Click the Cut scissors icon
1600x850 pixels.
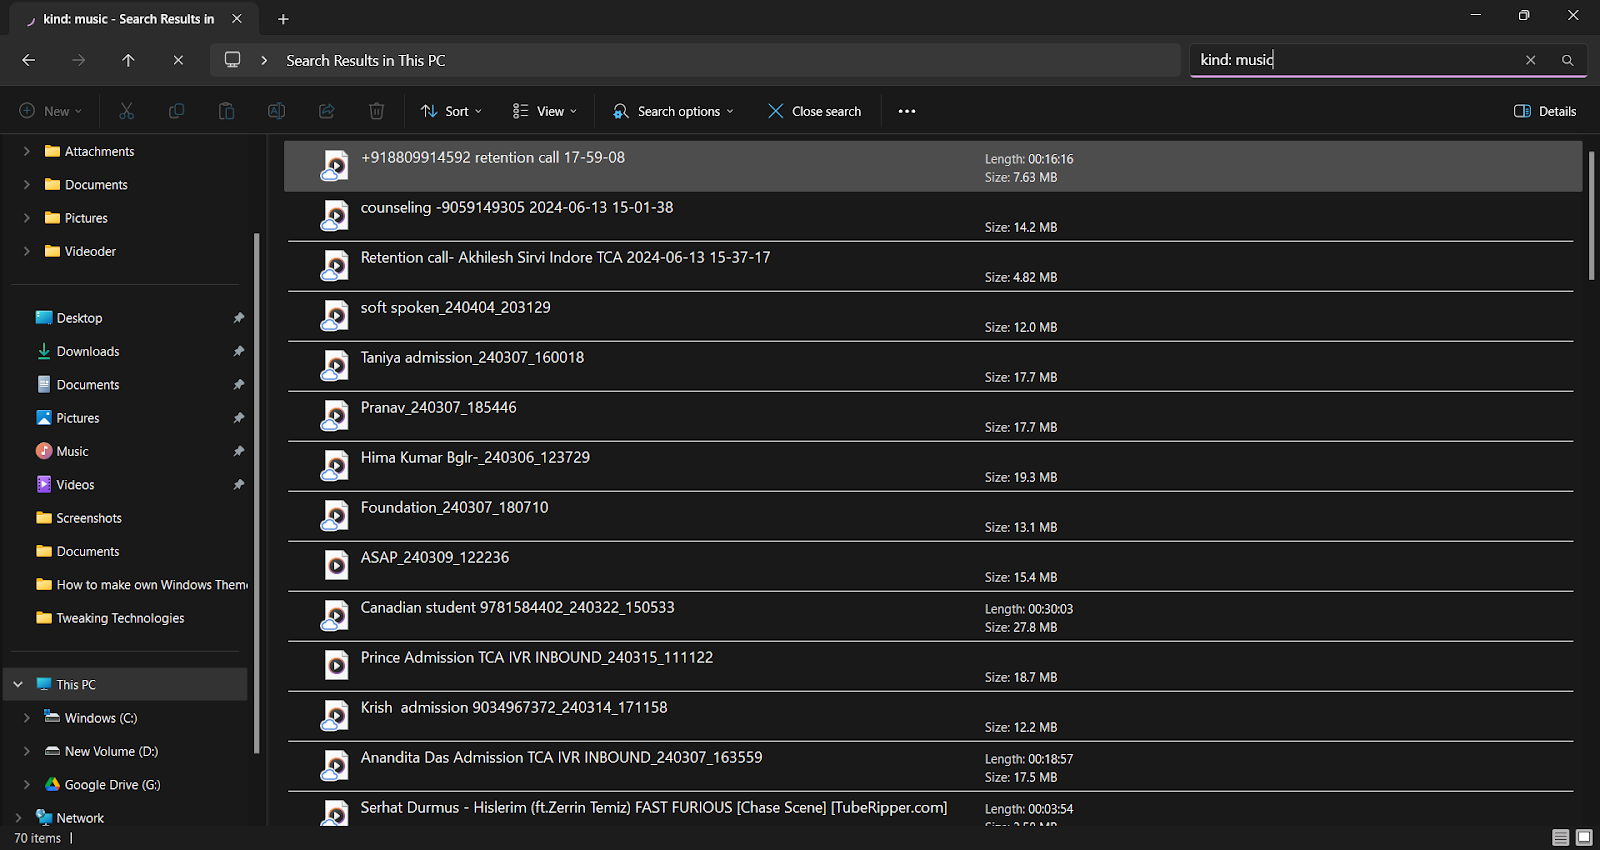pyautogui.click(x=126, y=111)
